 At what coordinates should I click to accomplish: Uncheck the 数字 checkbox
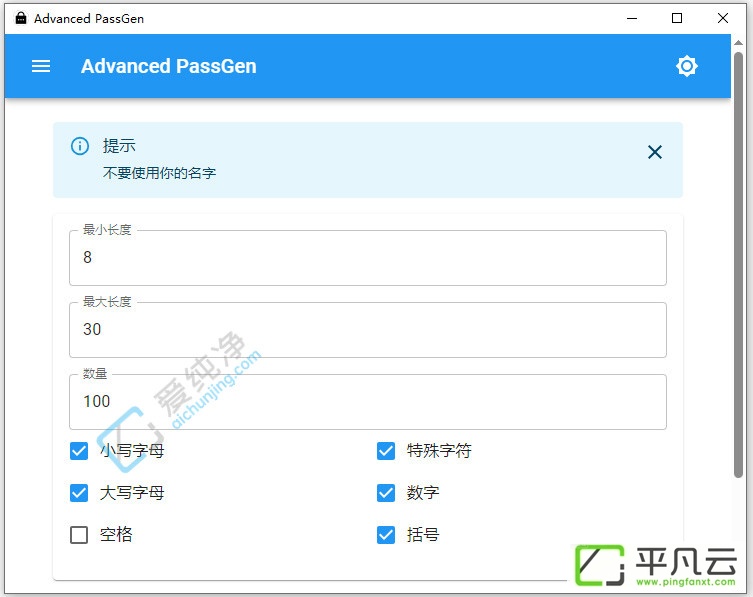[386, 493]
